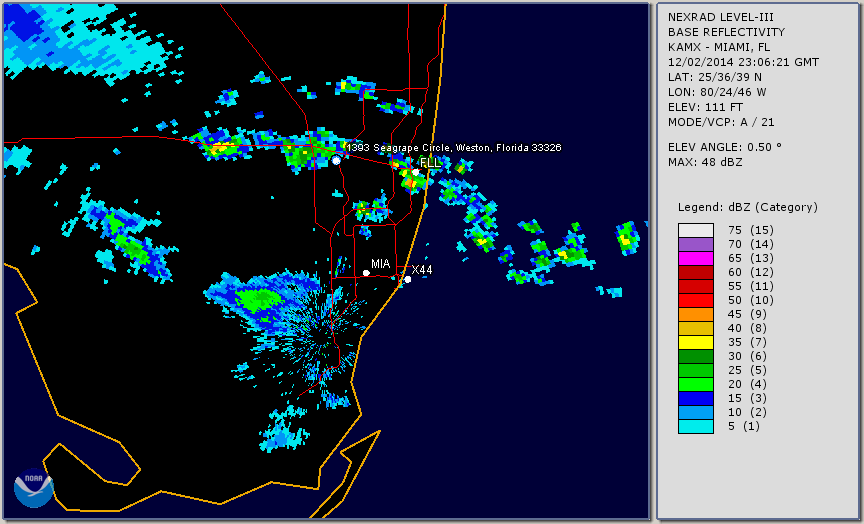This screenshot has height=524, width=864.
Task: Click the 'MIA' map label
Action: (381, 264)
